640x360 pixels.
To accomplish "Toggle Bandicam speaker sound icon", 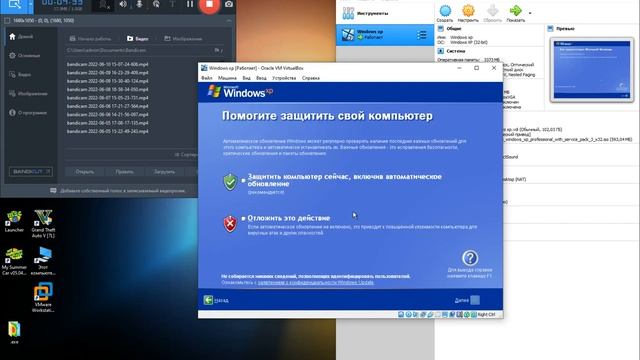I will [x=123, y=4].
